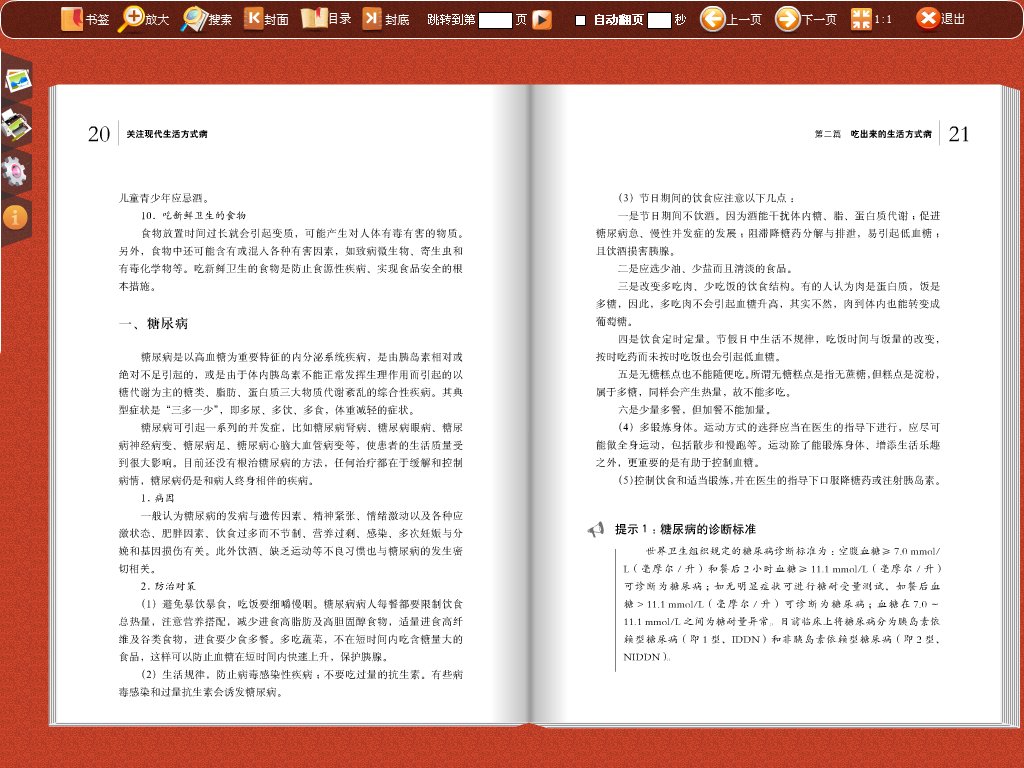This screenshot has height=768, width=1024.
Task: Click the subheading 2. 防治对策
Action: pyautogui.click(x=168, y=586)
